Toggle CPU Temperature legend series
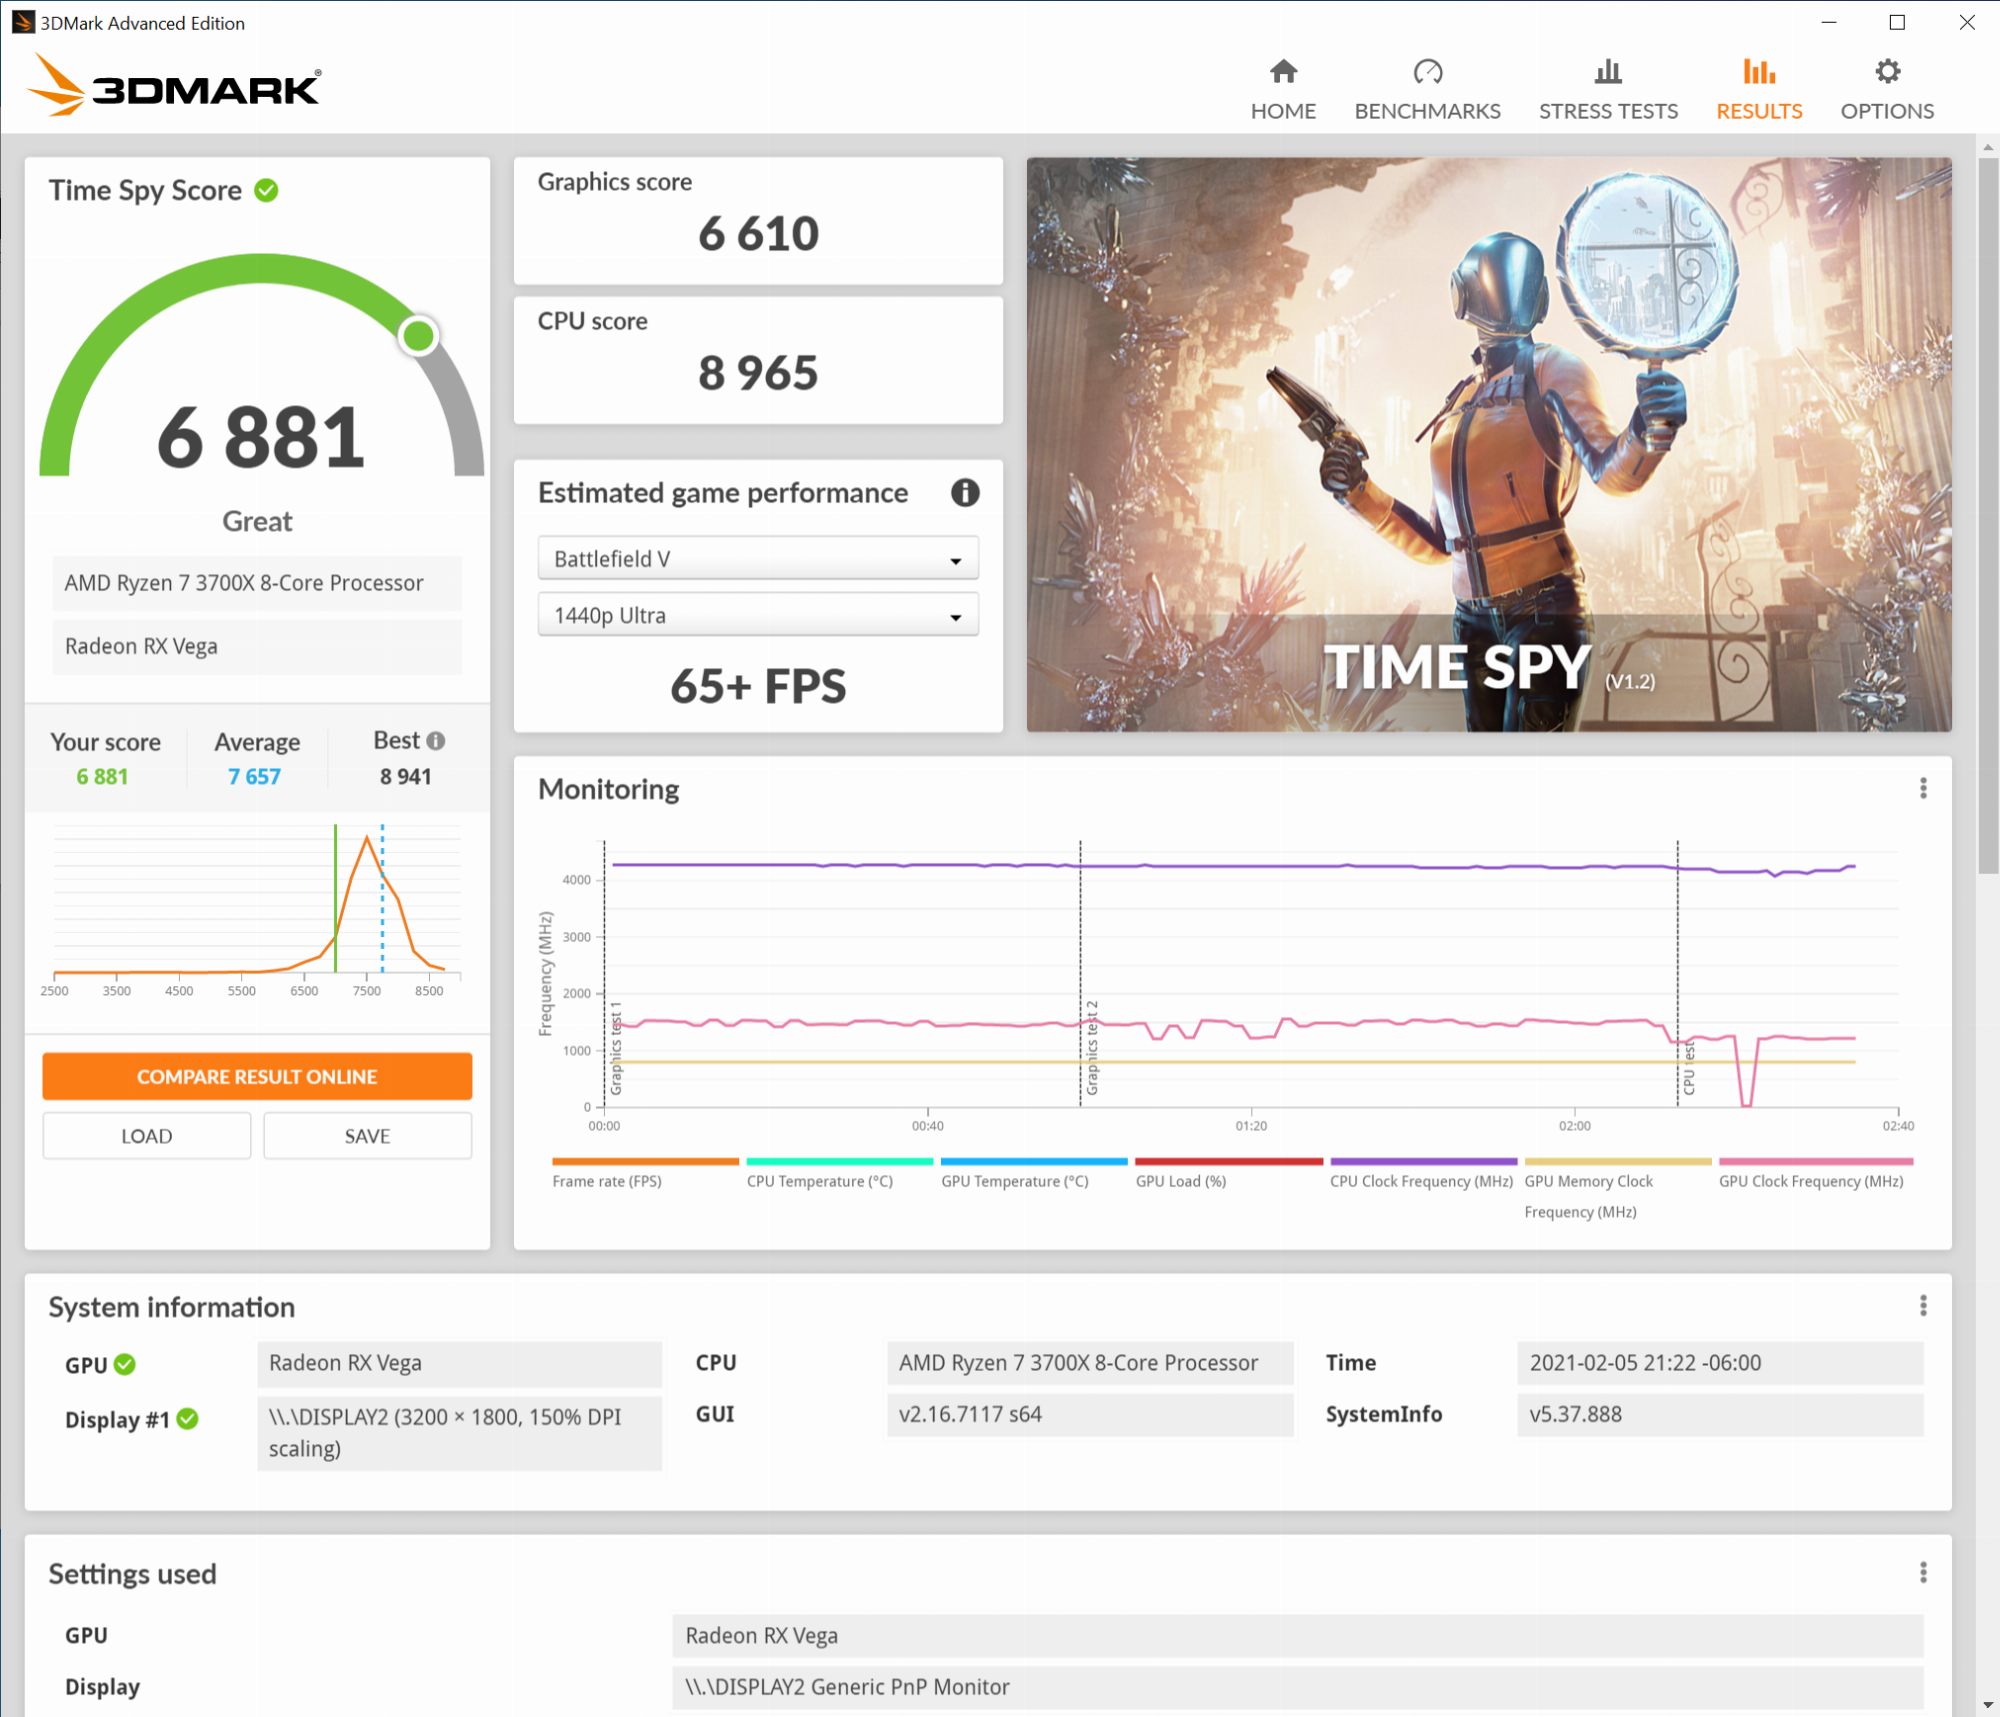Image resolution: width=2000 pixels, height=1717 pixels. [x=819, y=1181]
